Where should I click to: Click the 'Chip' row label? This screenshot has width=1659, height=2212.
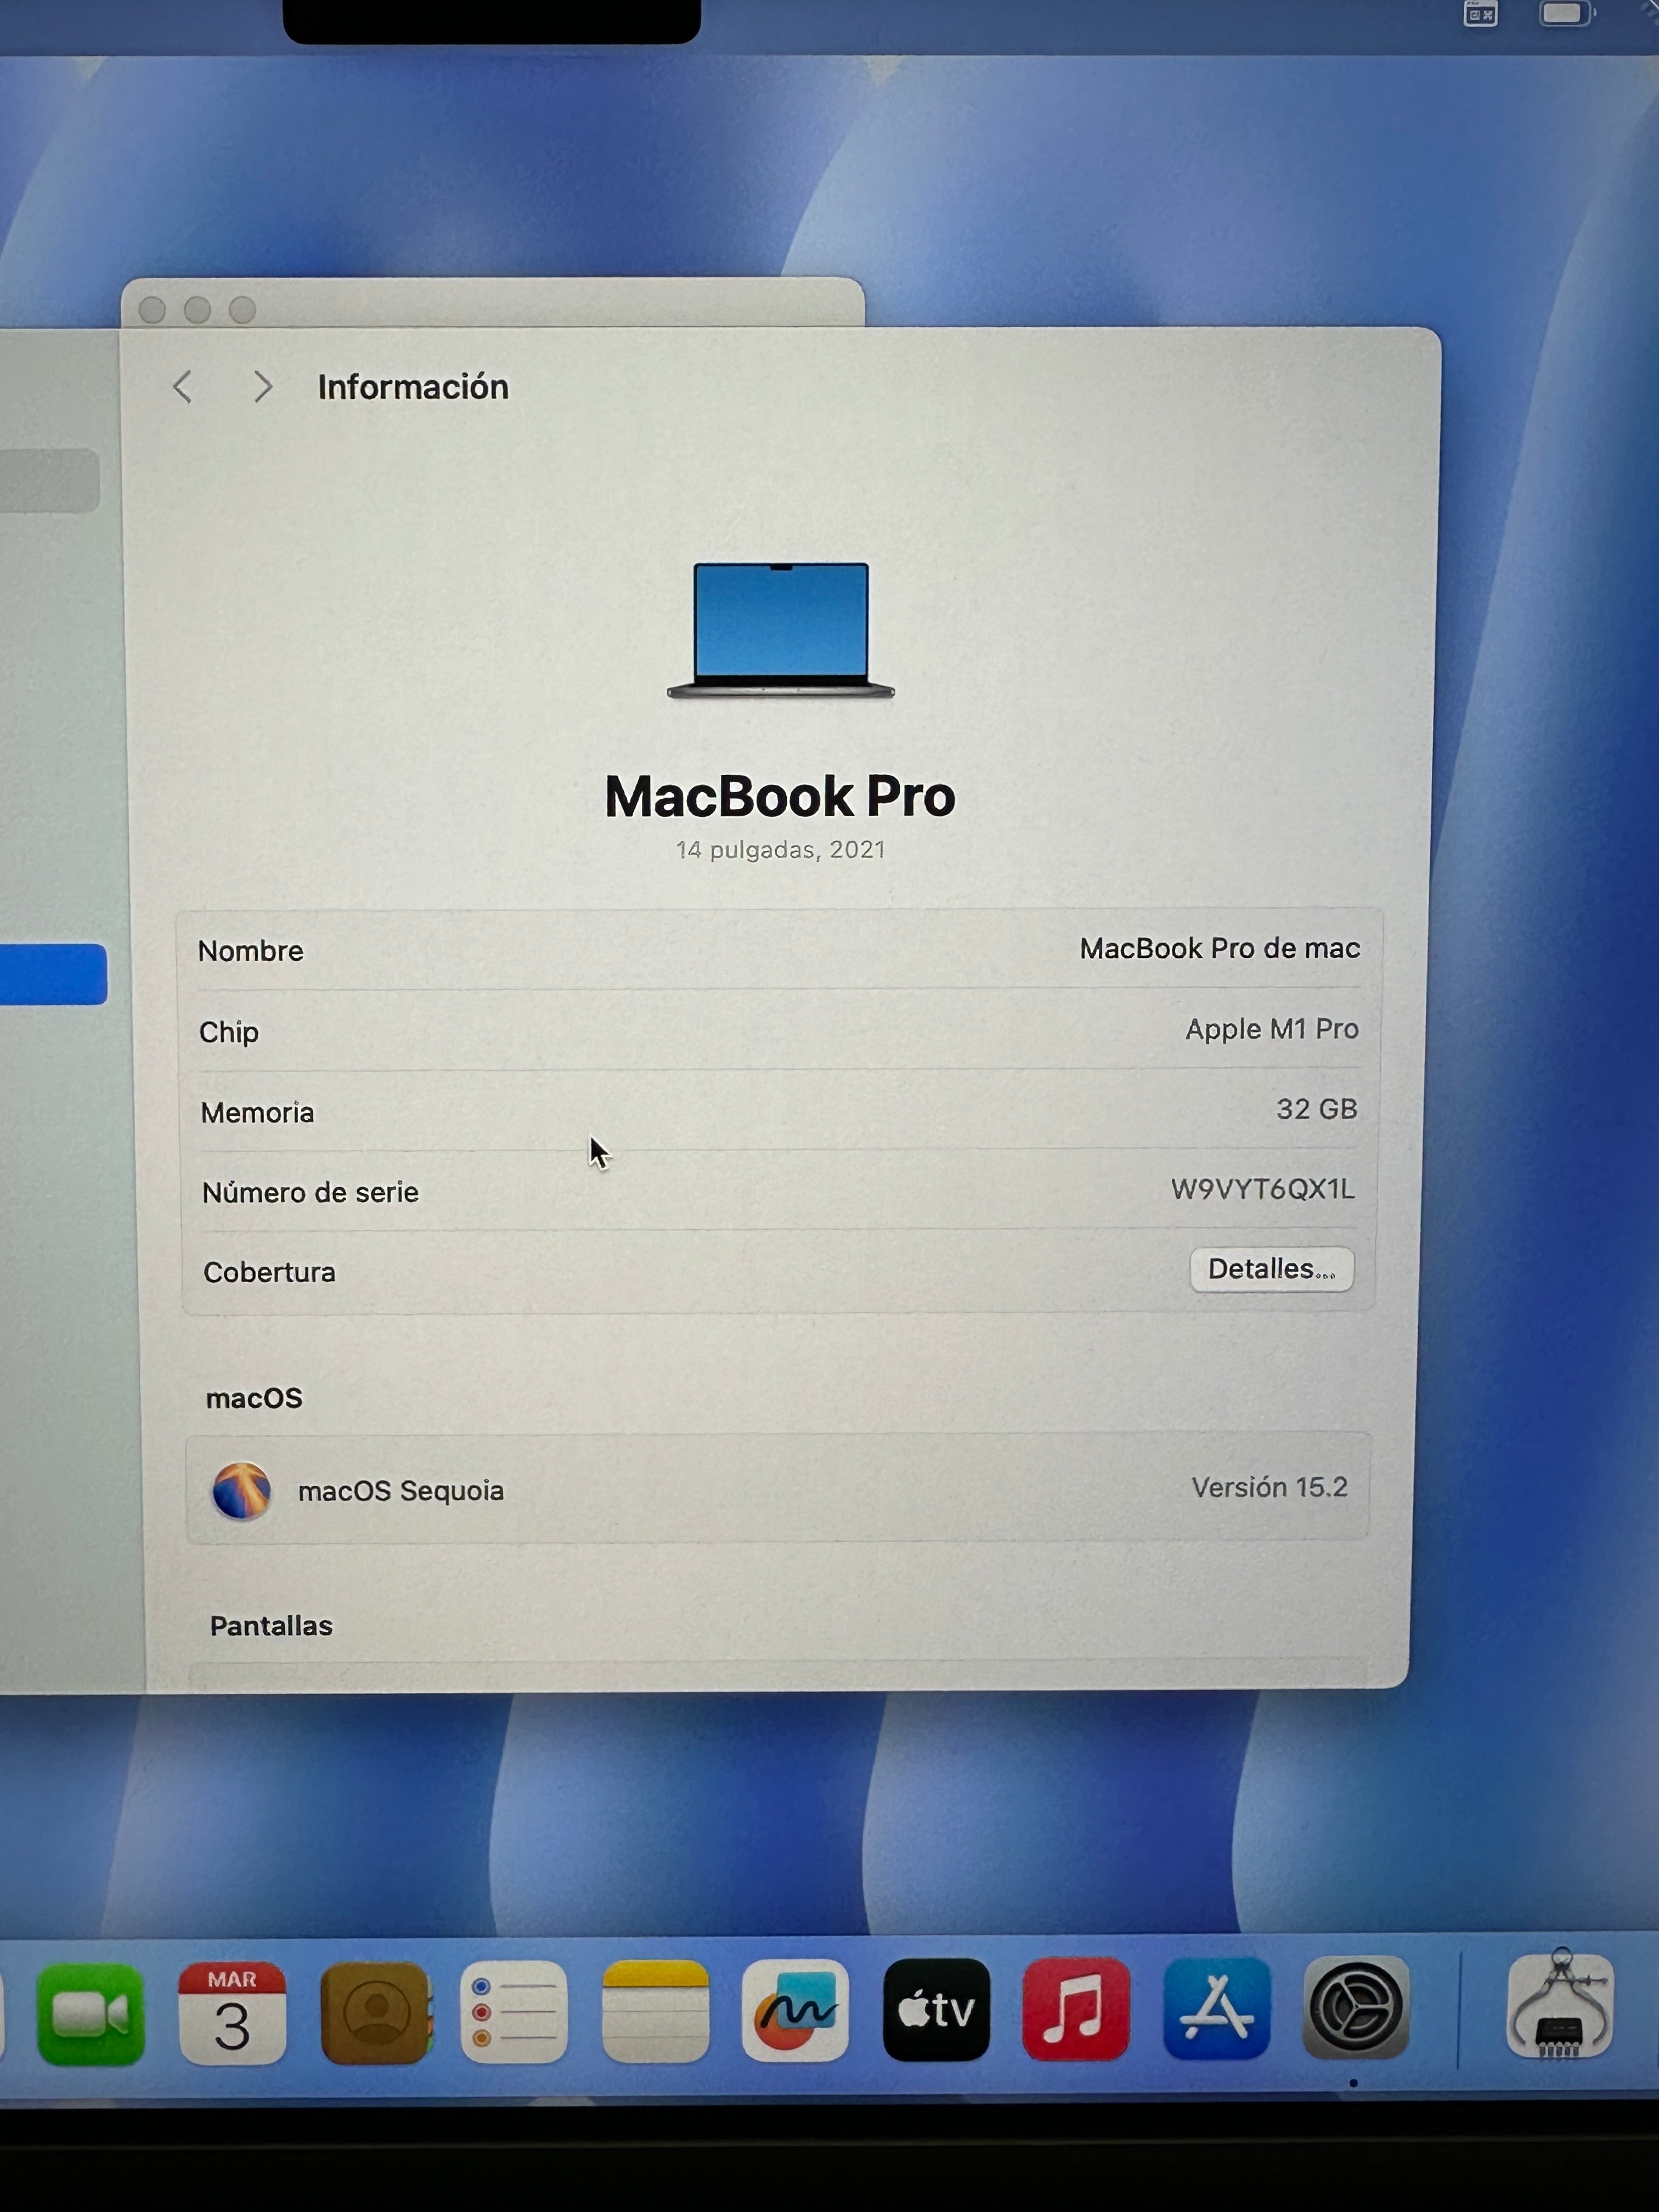pos(229,1032)
